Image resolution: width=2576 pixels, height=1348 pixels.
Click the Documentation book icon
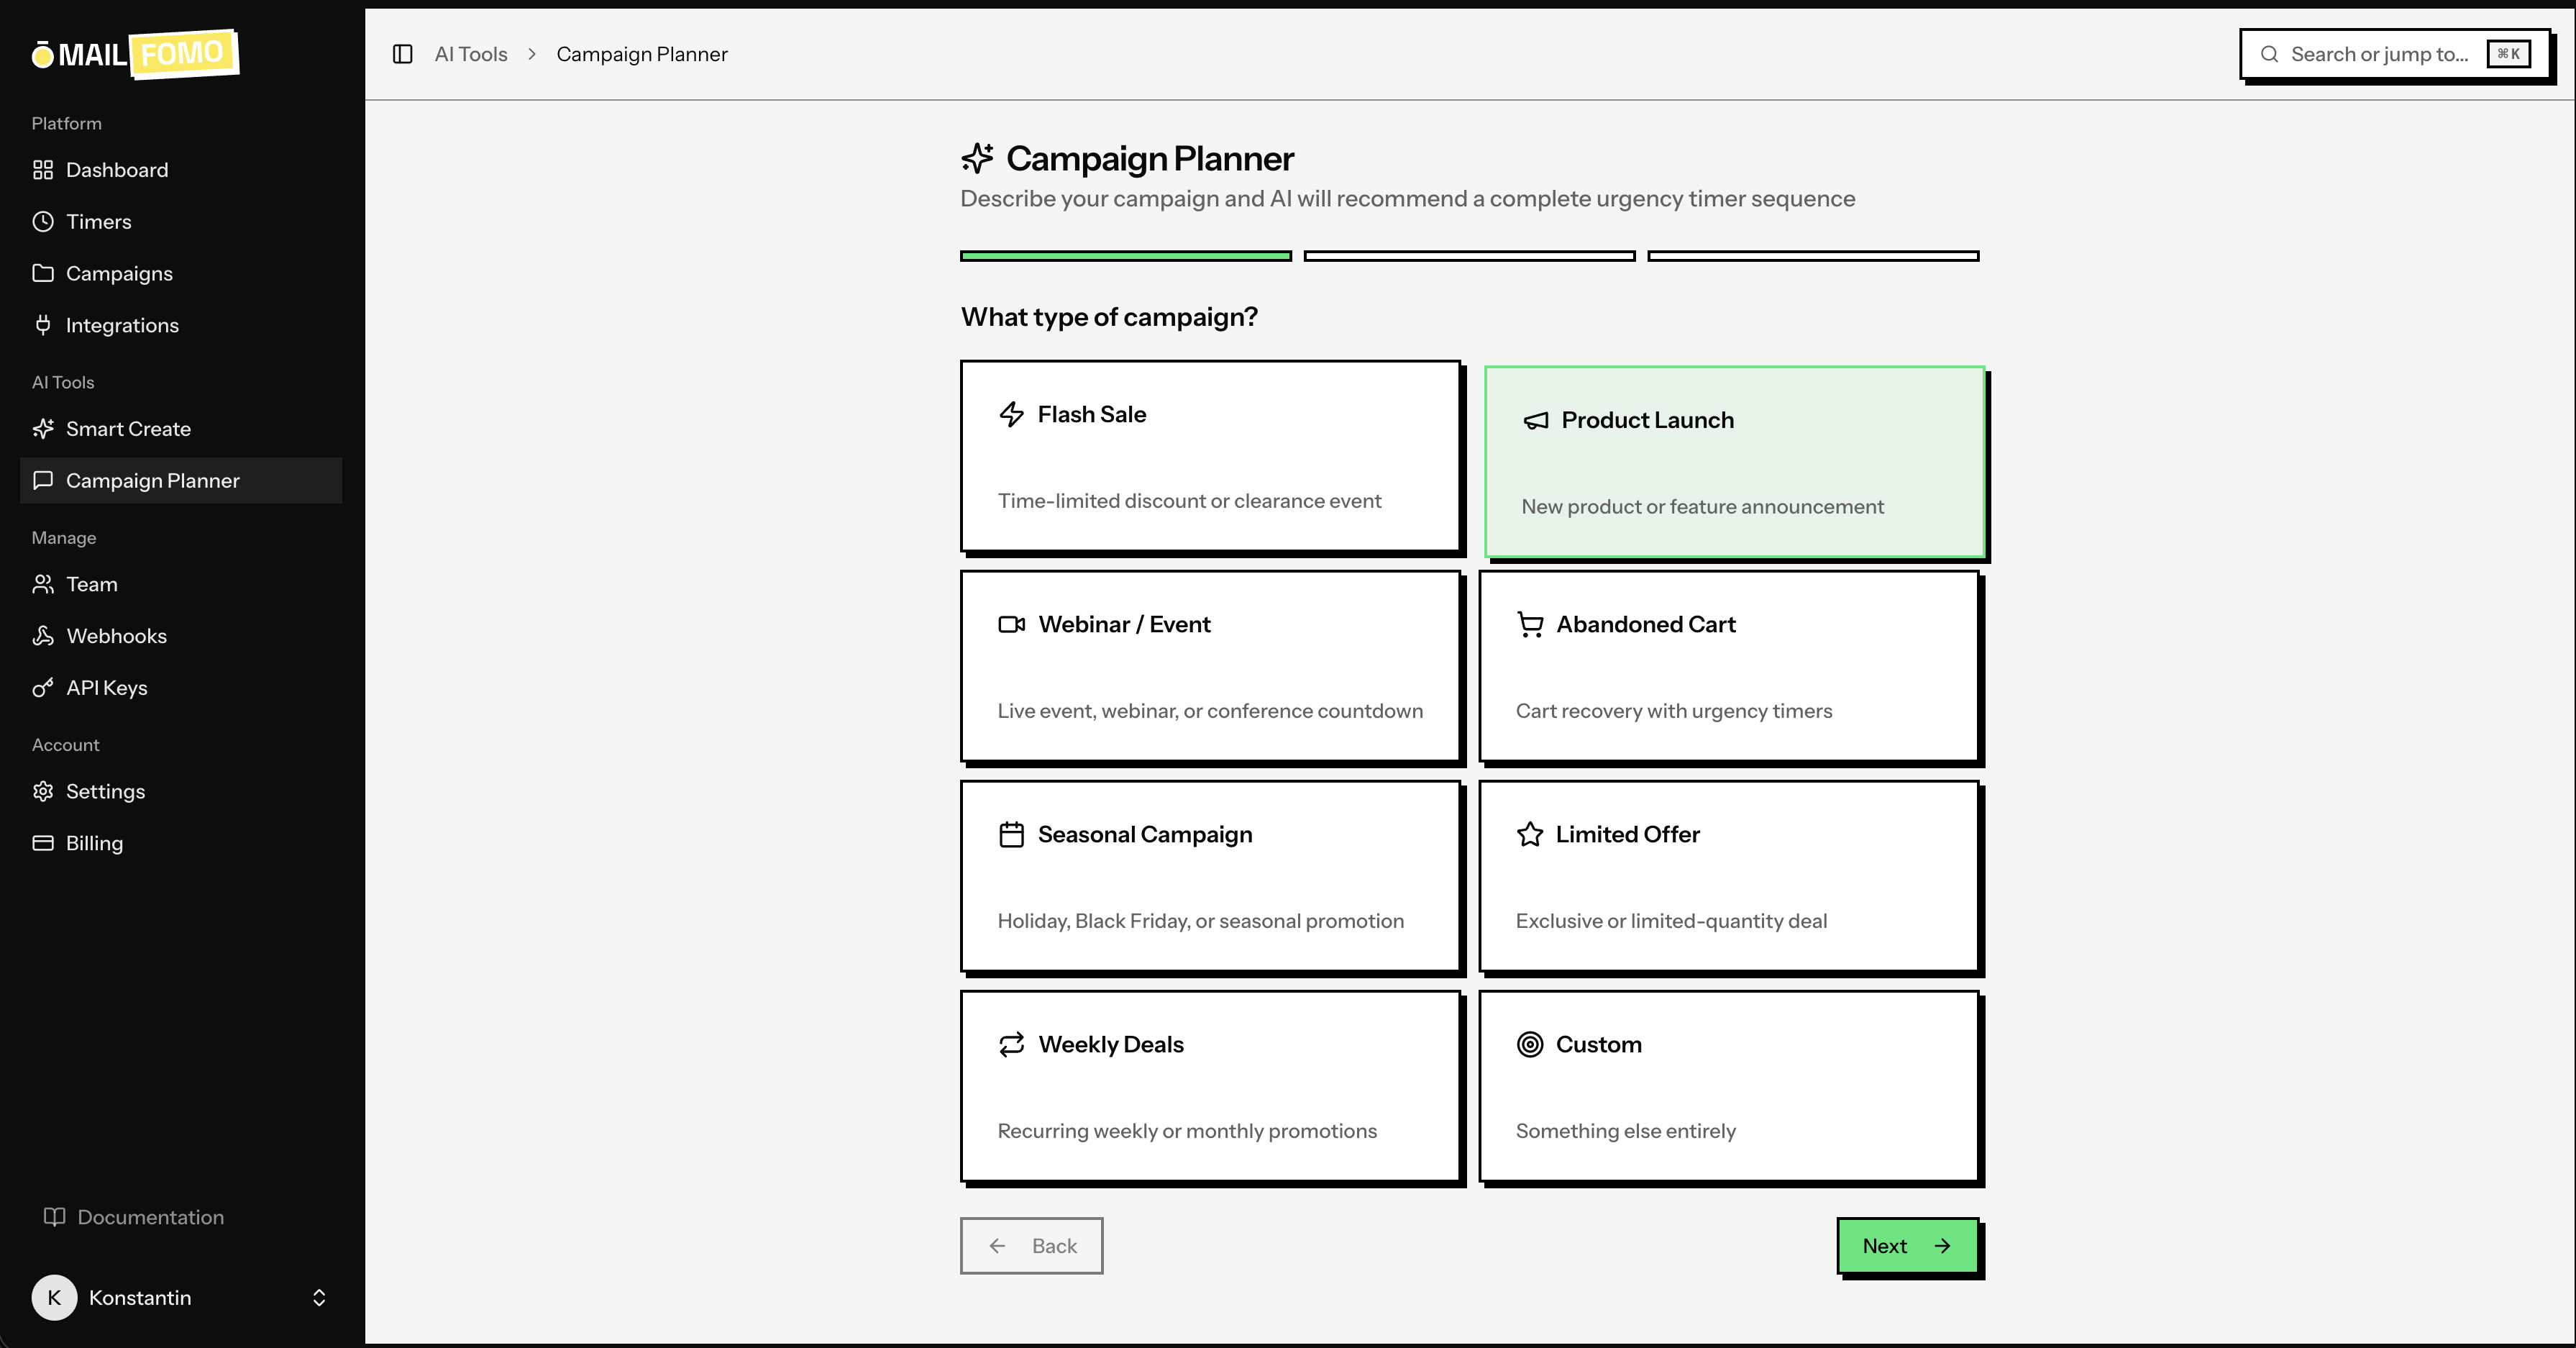[54, 1217]
